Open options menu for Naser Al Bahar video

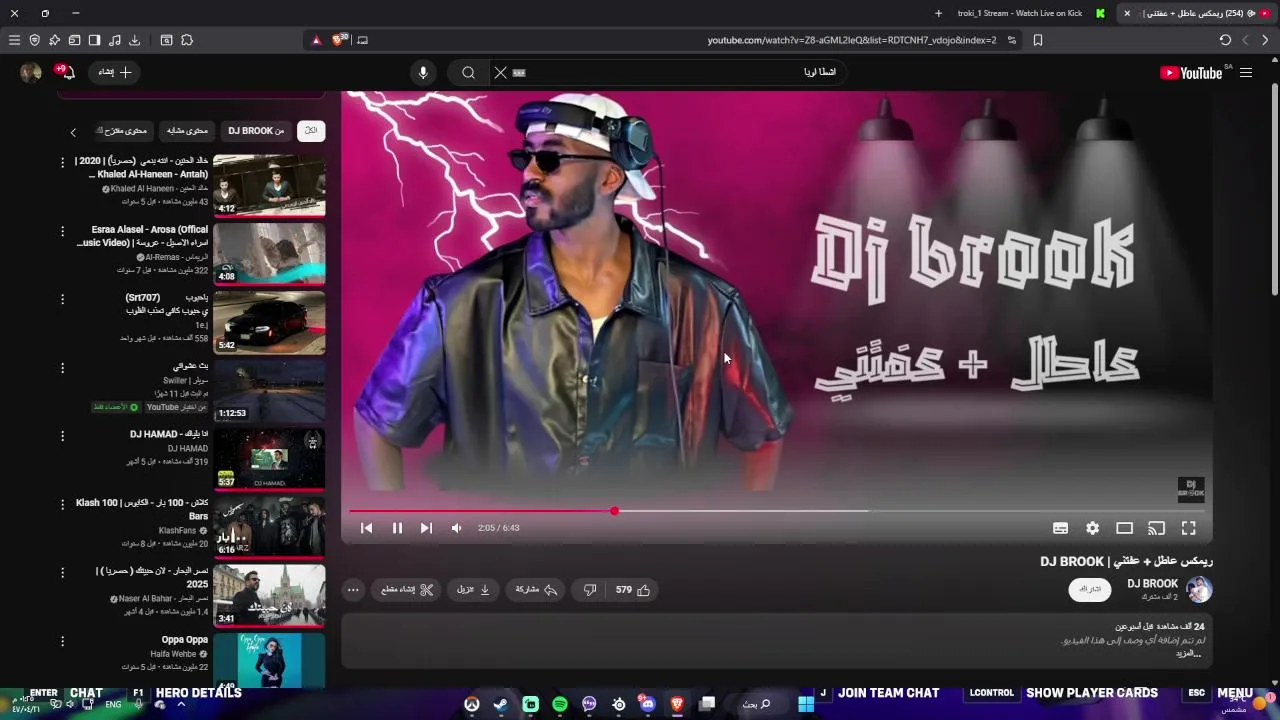62,572
